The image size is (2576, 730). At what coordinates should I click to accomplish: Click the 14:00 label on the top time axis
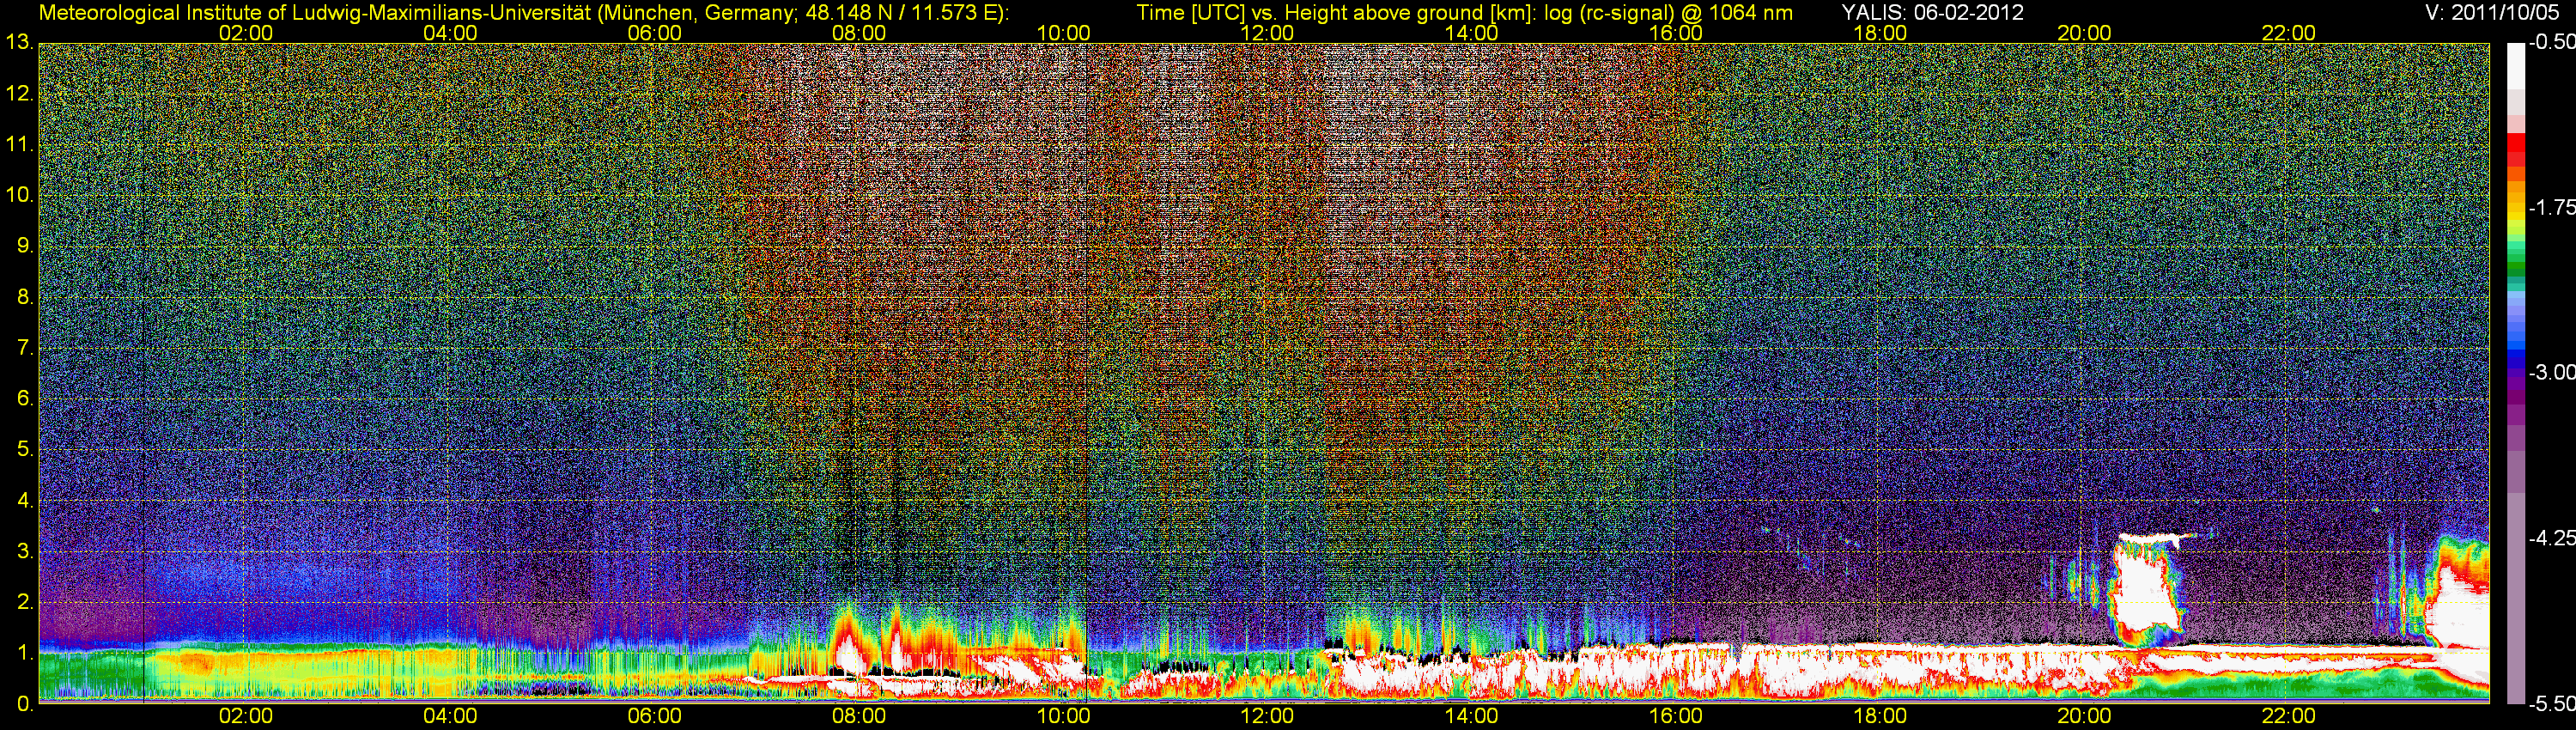pyautogui.click(x=1471, y=33)
